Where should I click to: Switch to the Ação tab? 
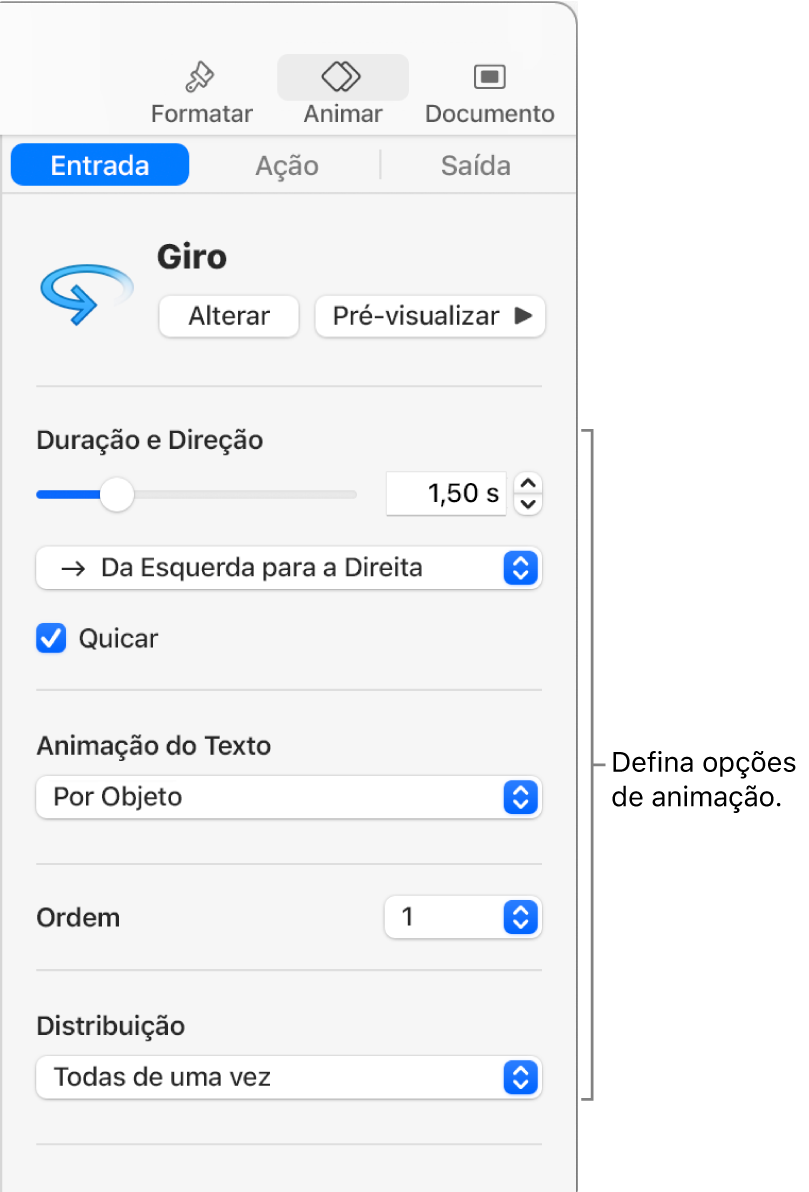coord(287,165)
